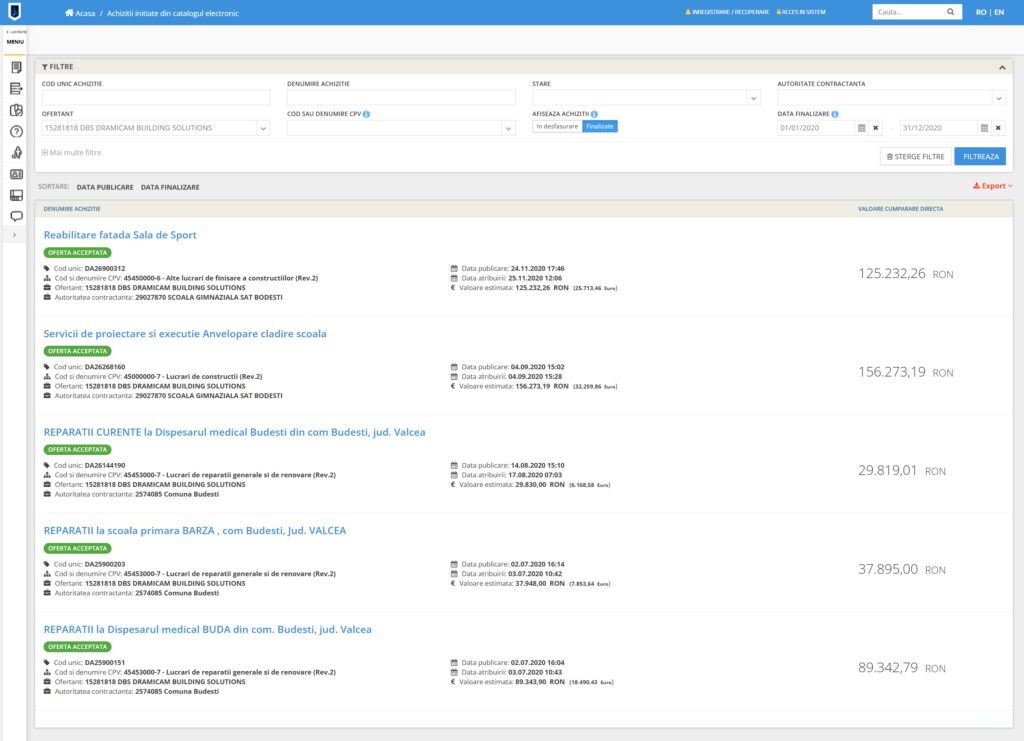Open the help question mark sidebar icon
Viewport: 1024px width, 741px height.
(16, 131)
